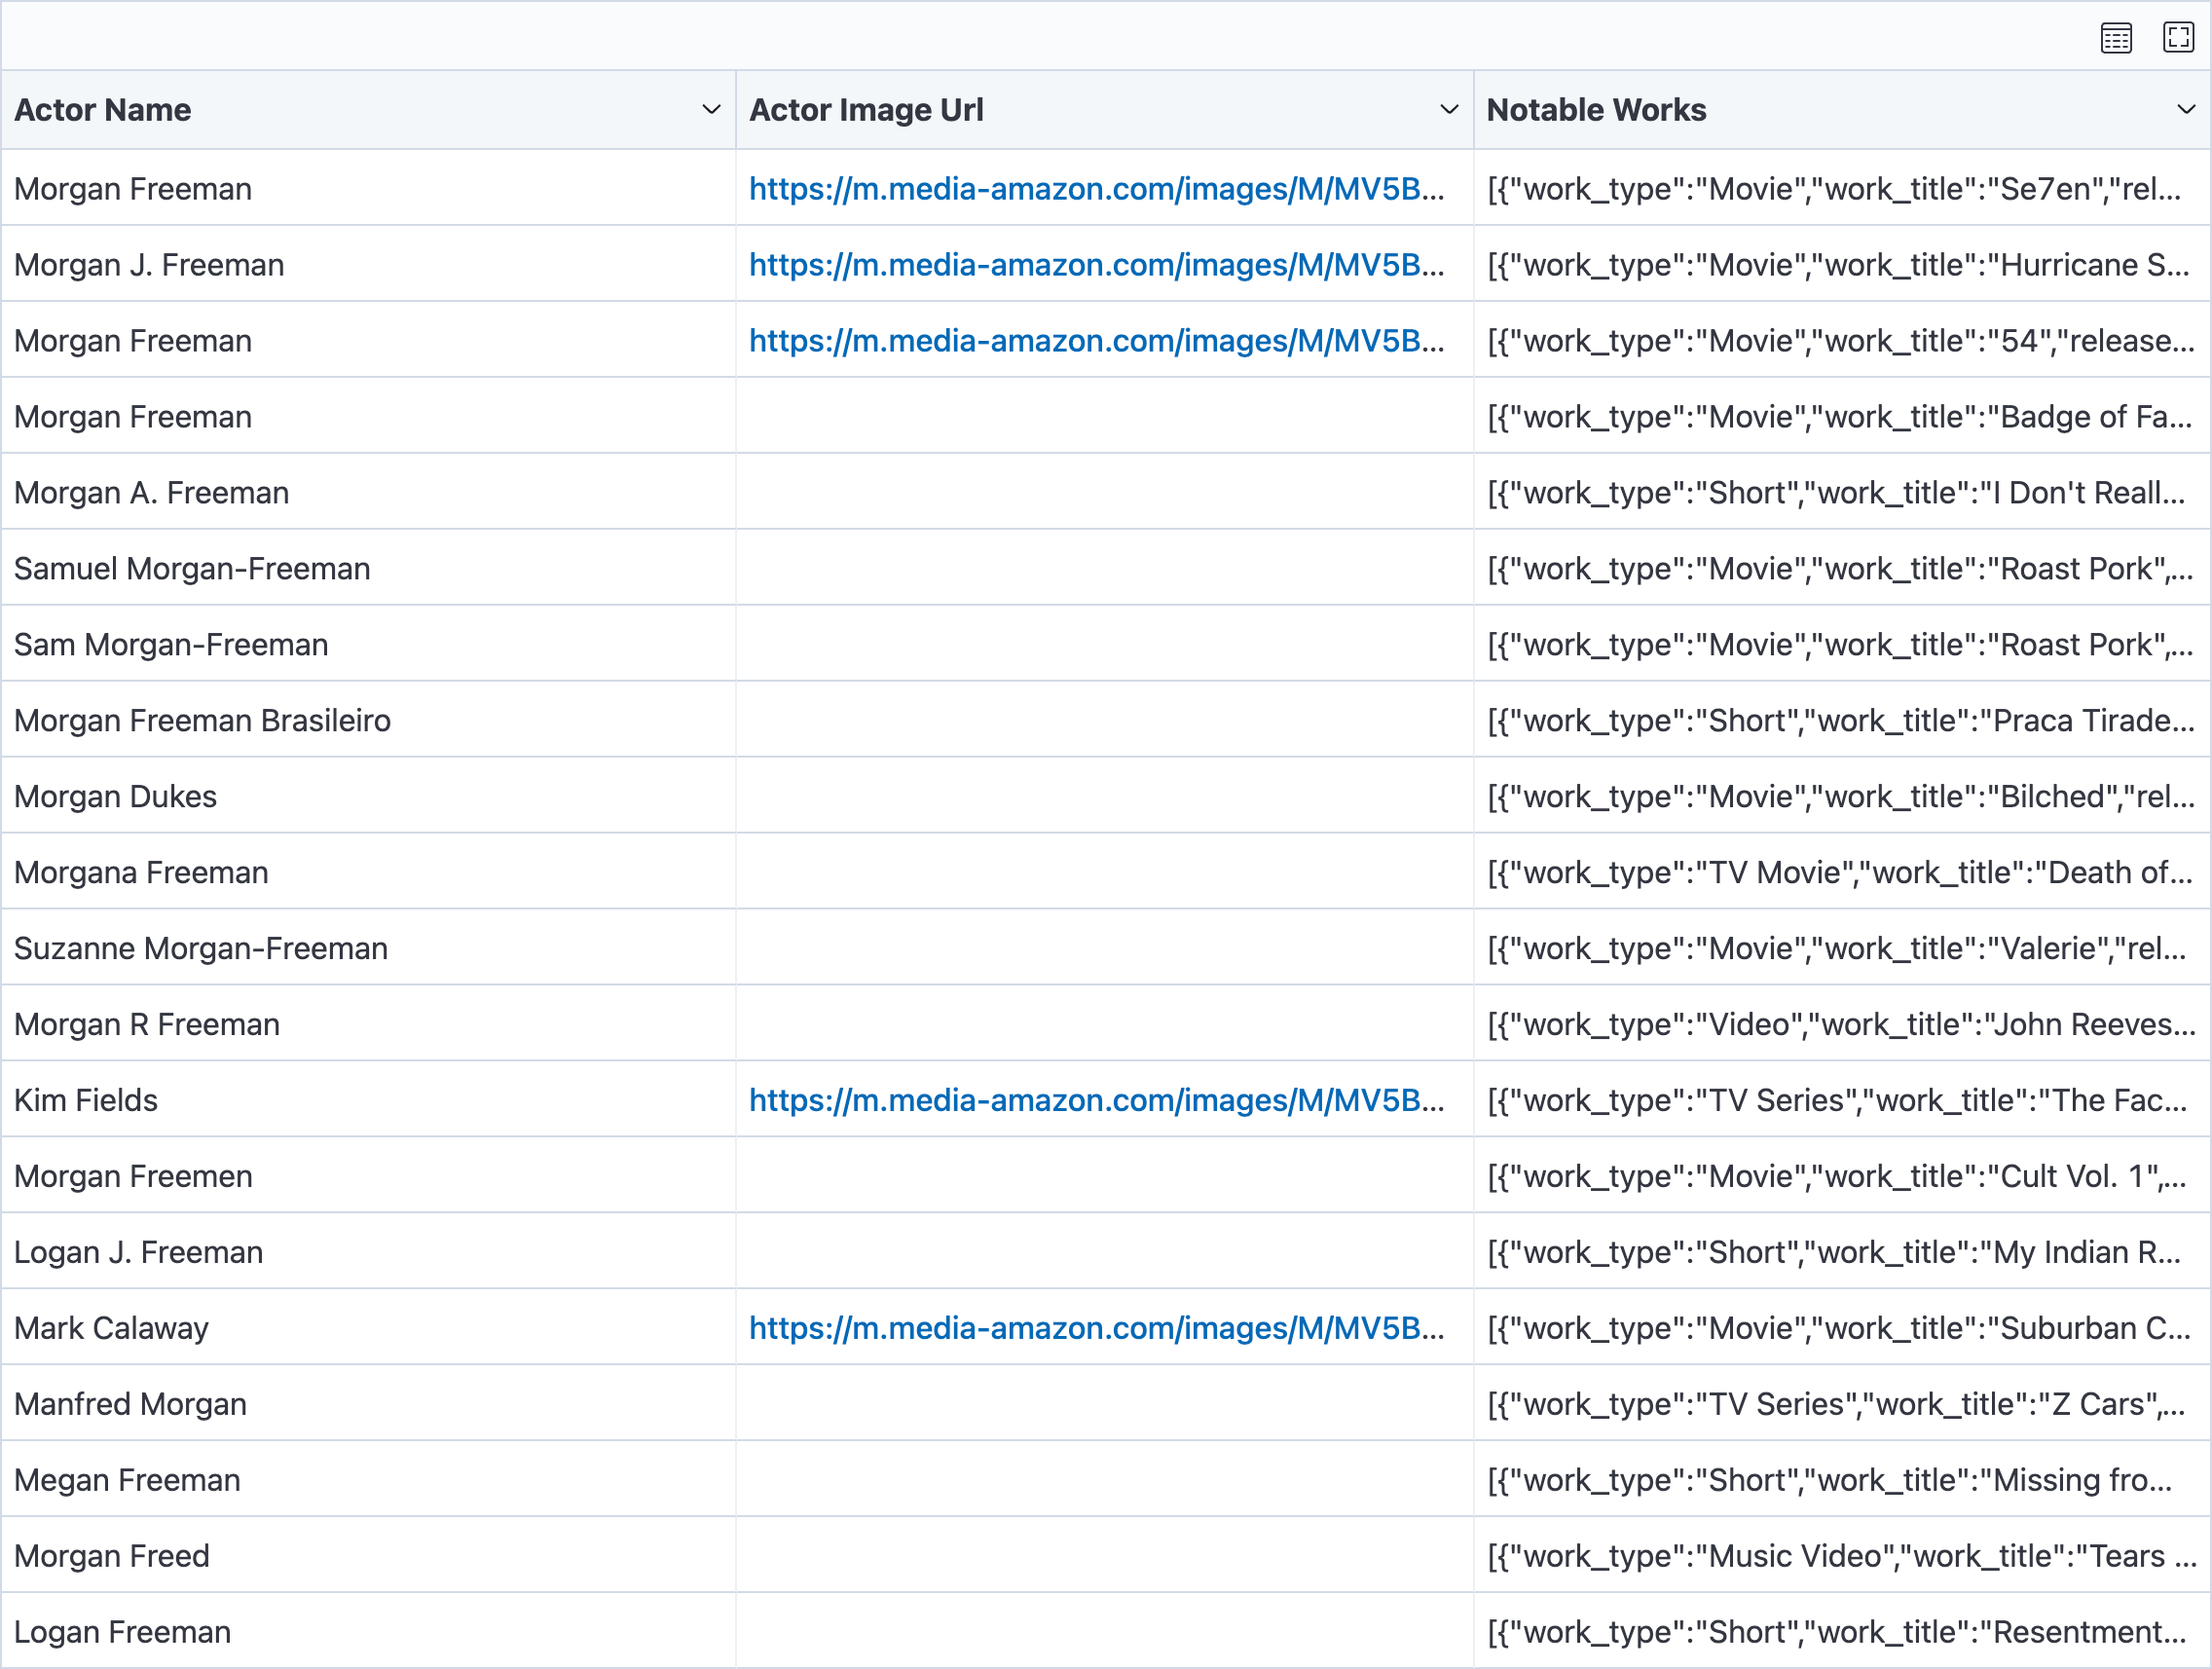Screen dimensions: 2212x1669
Task: Open Morgan J. Freeman's image URL
Action: tap(1096, 265)
